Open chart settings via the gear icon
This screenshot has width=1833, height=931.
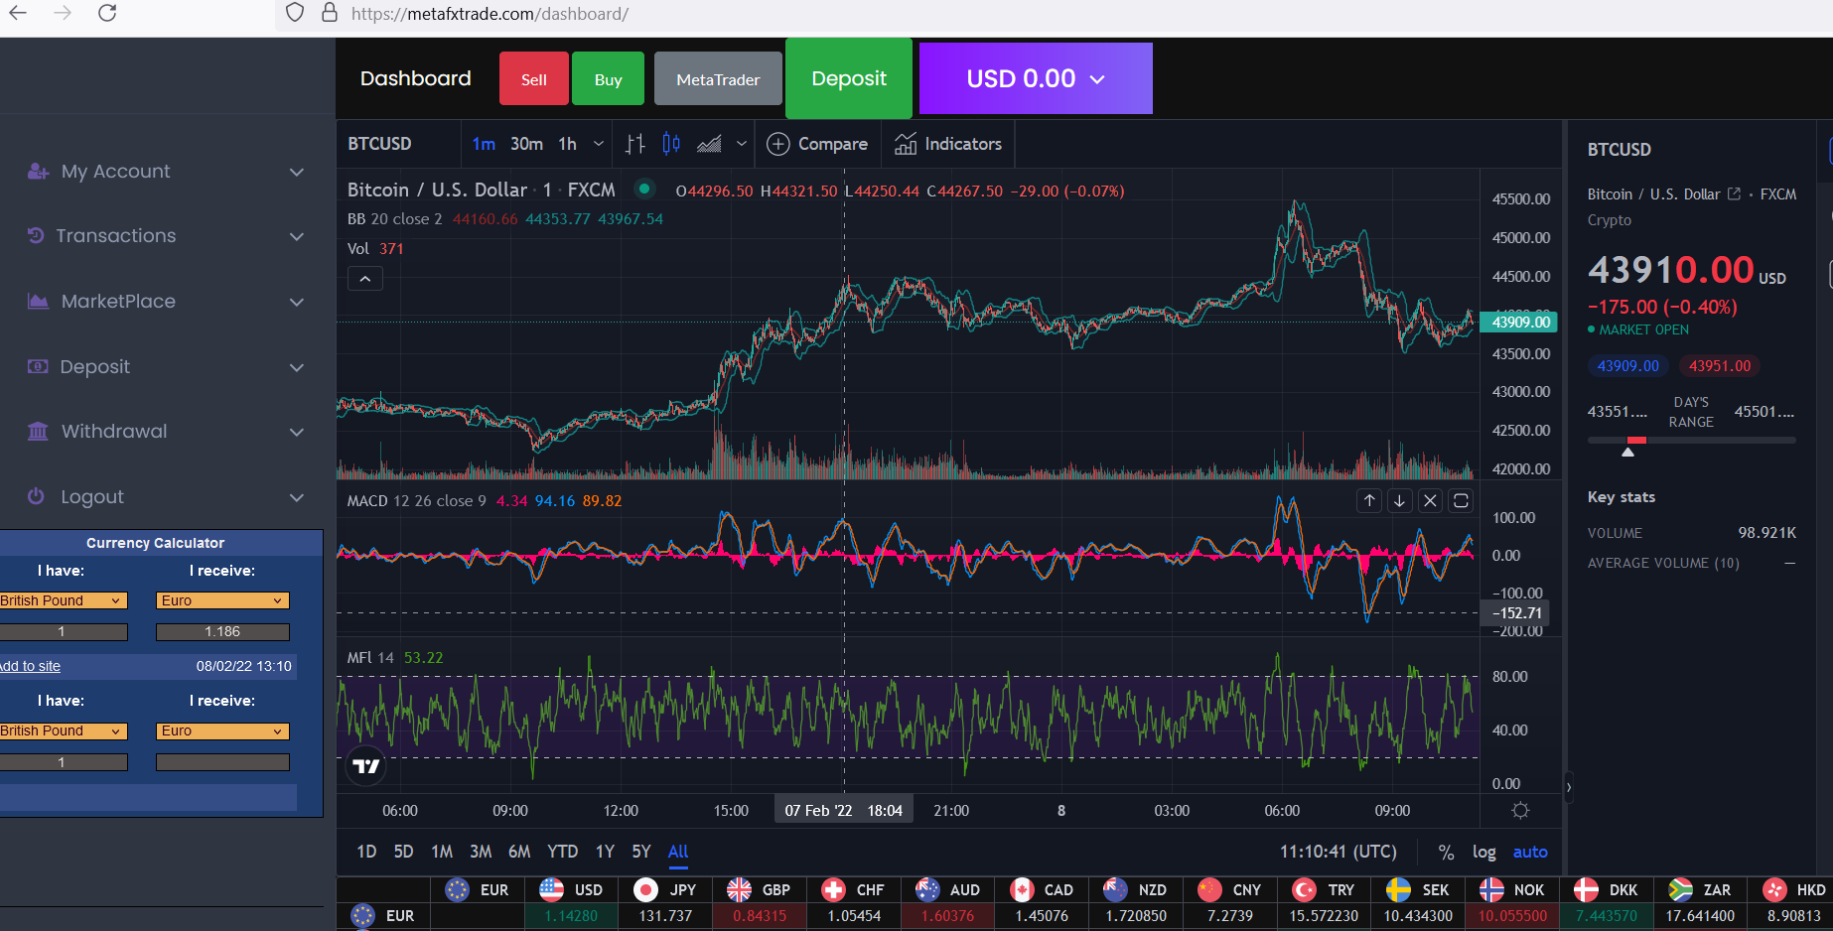(x=1520, y=810)
